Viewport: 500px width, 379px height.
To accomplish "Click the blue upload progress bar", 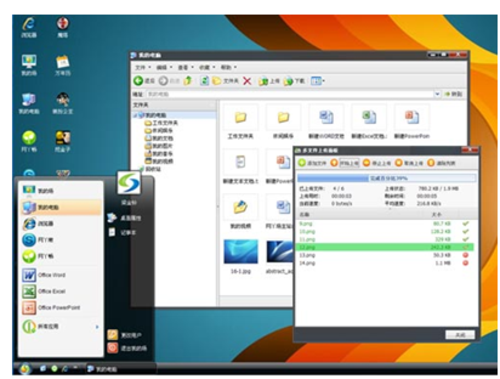I will [387, 178].
